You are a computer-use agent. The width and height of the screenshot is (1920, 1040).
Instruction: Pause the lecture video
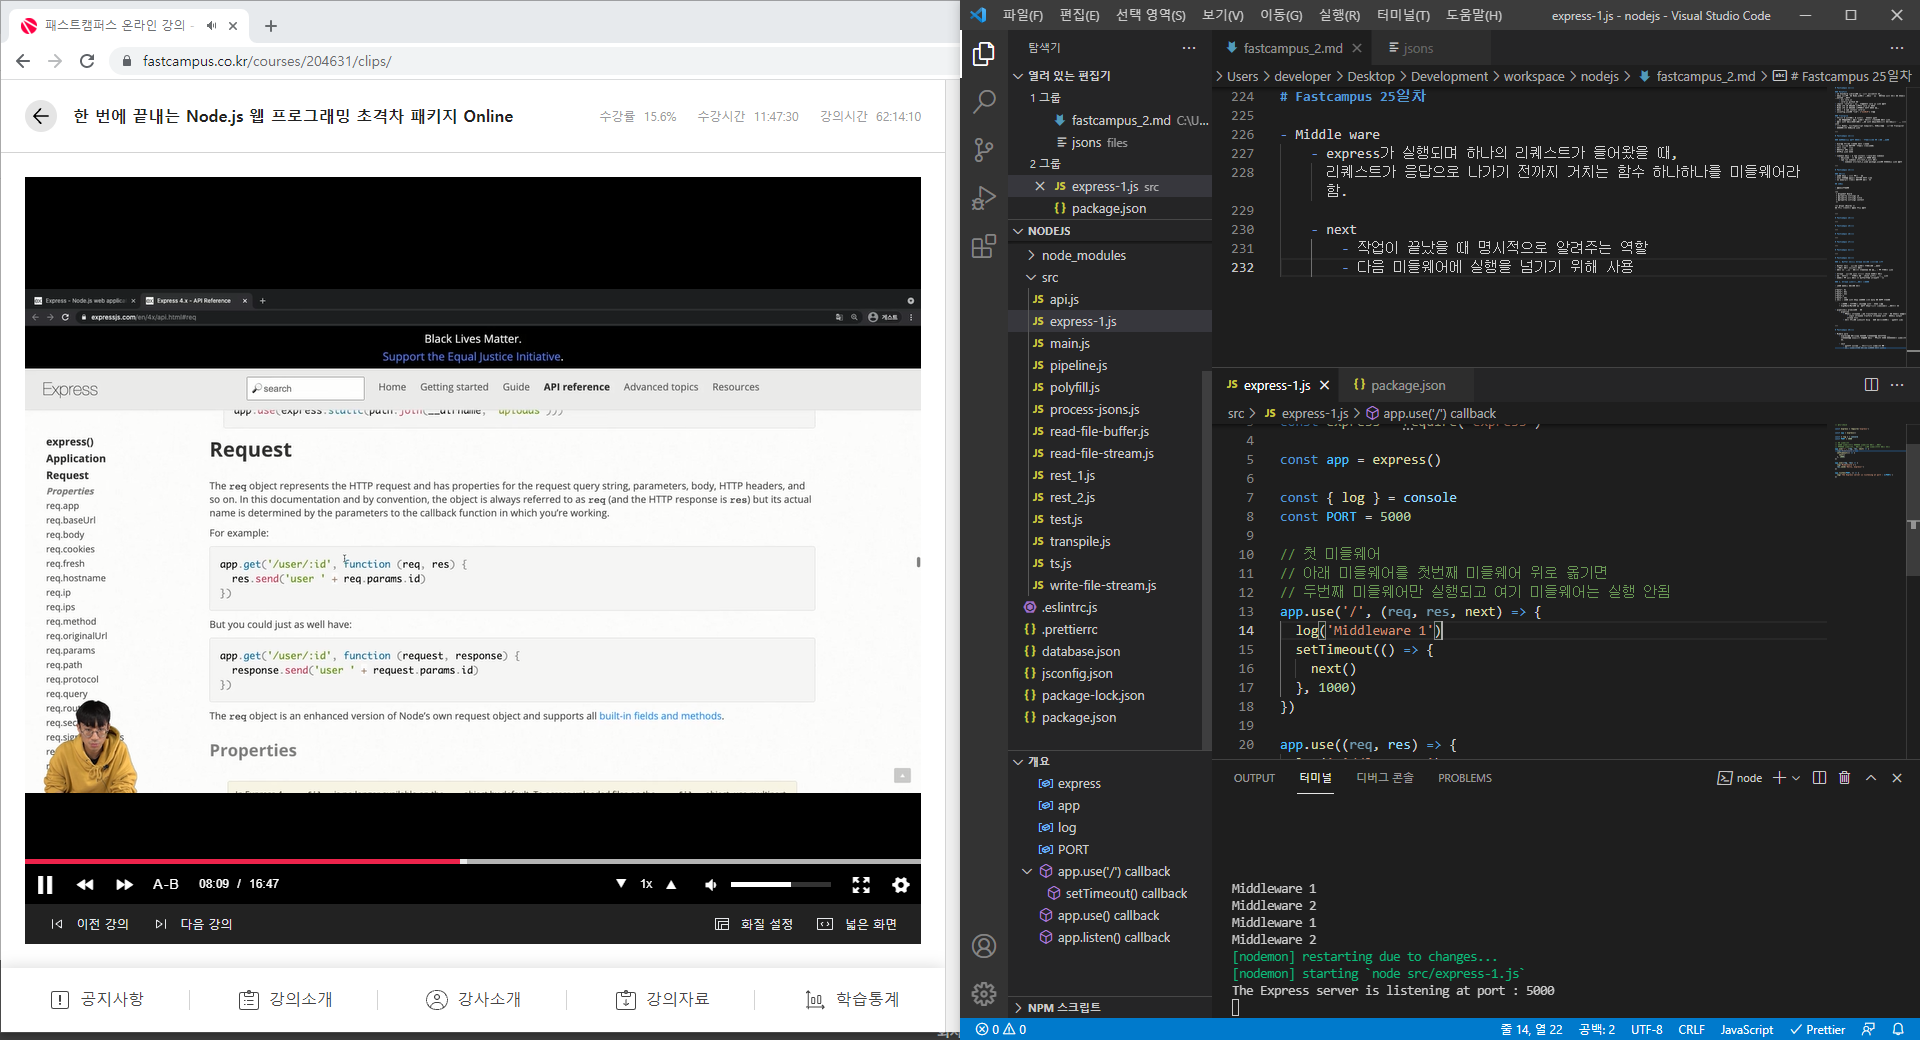45,884
